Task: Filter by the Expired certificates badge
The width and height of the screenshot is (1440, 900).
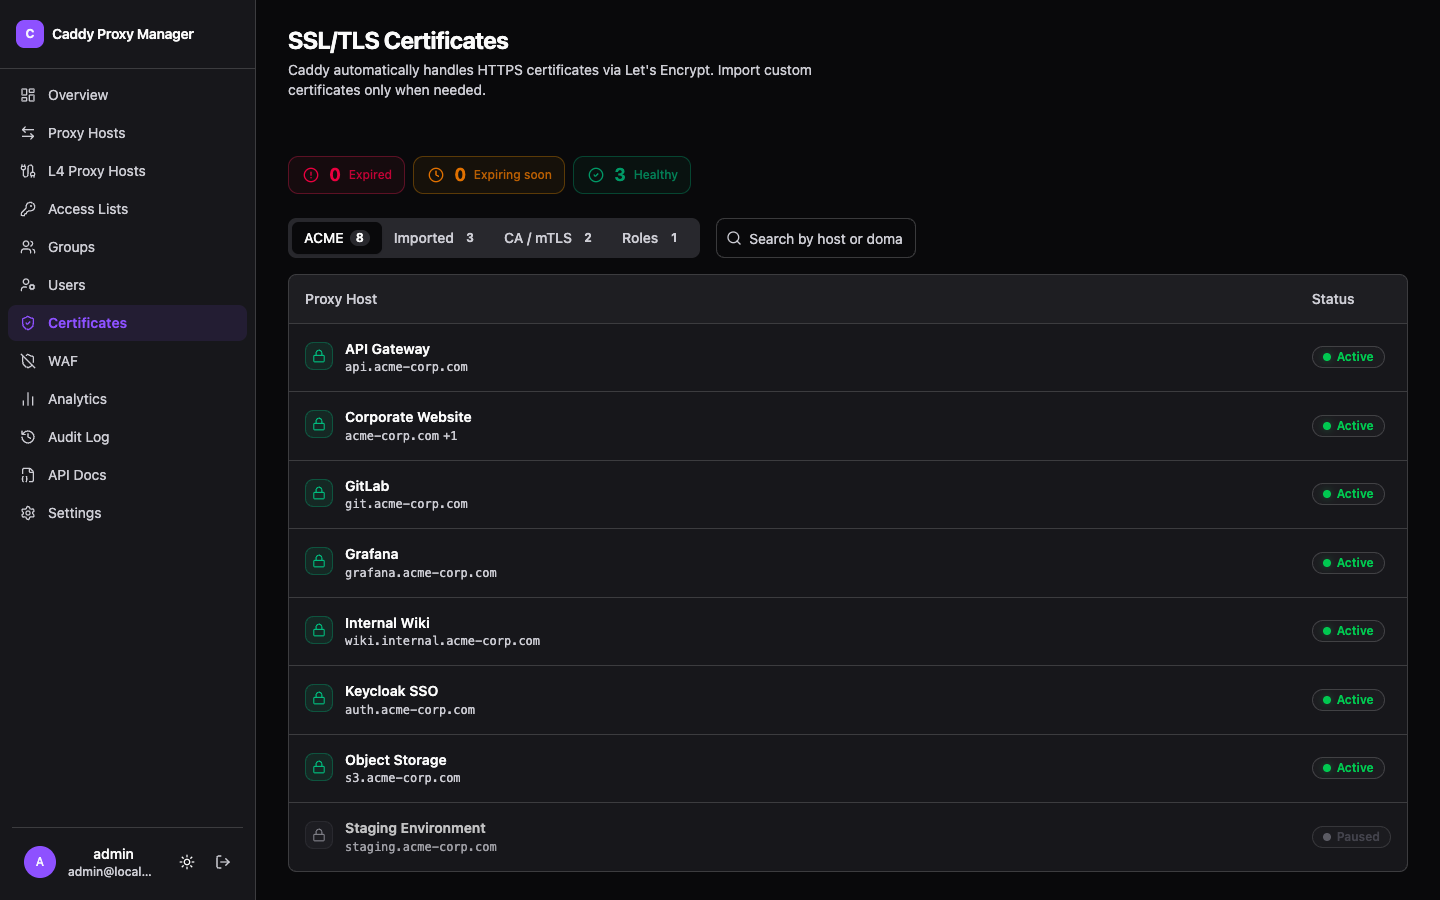Action: [346, 175]
